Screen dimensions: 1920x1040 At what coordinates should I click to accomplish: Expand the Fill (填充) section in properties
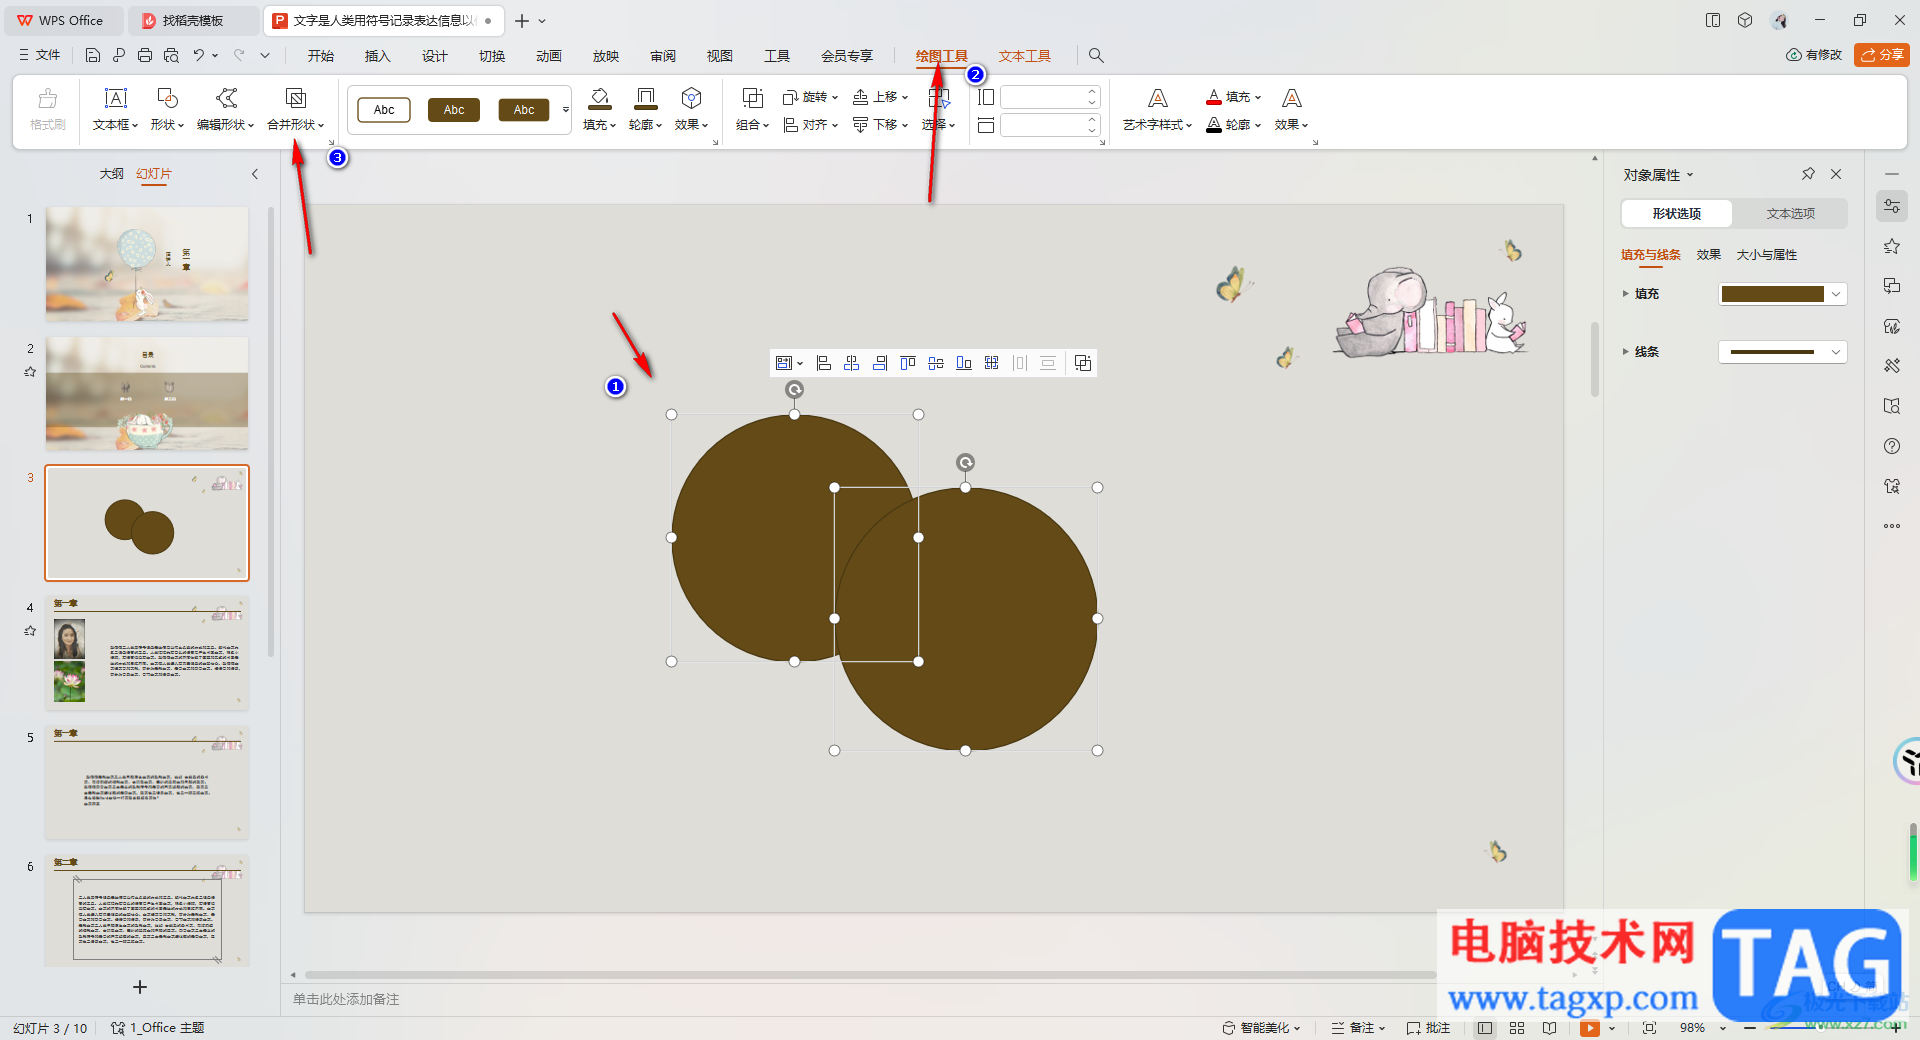coord(1625,294)
